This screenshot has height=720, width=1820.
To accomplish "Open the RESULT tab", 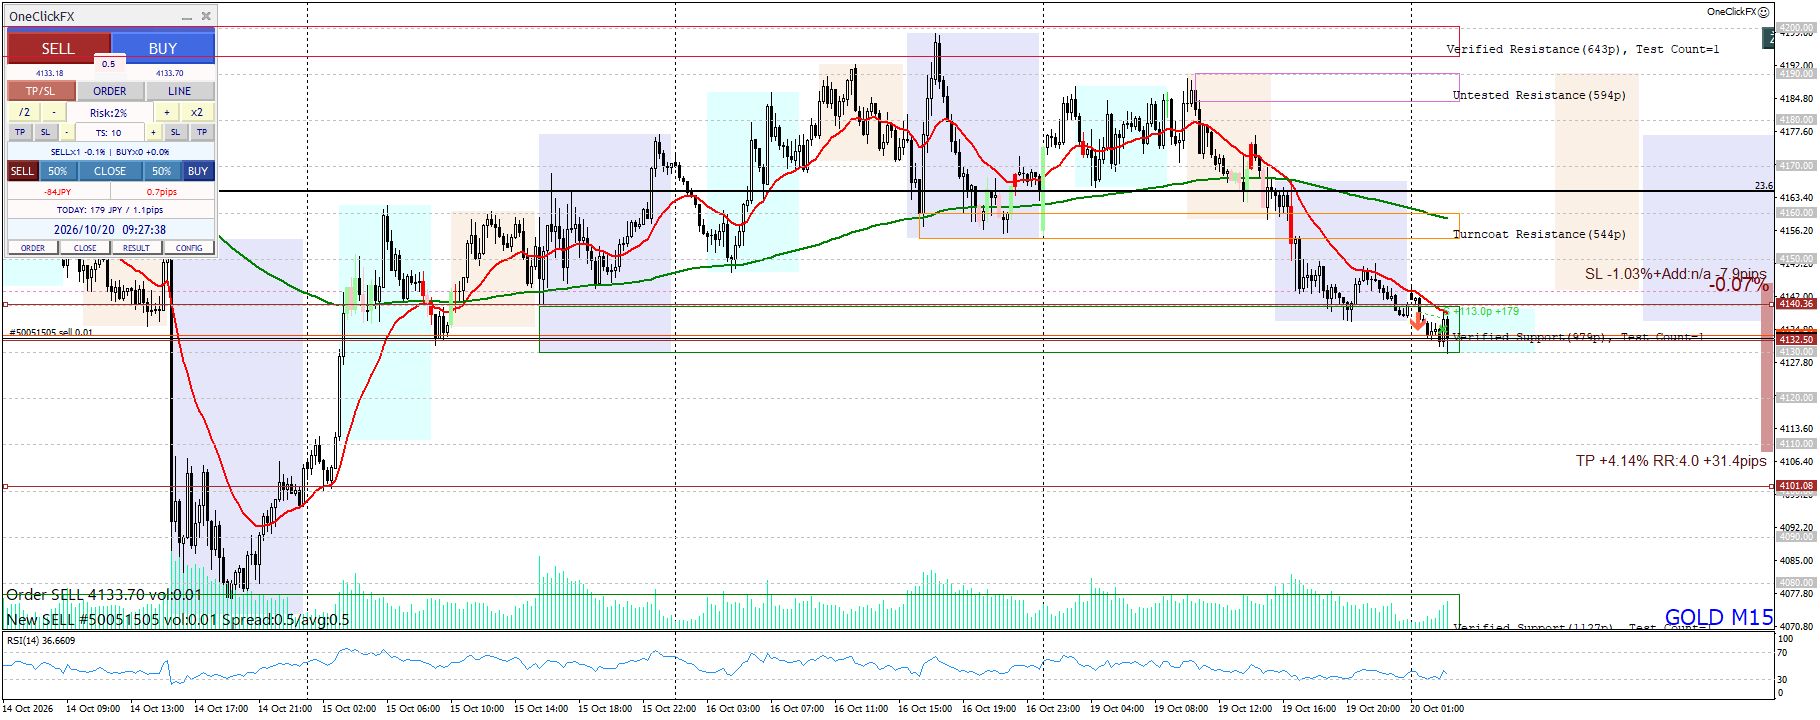I will pyautogui.click(x=137, y=248).
